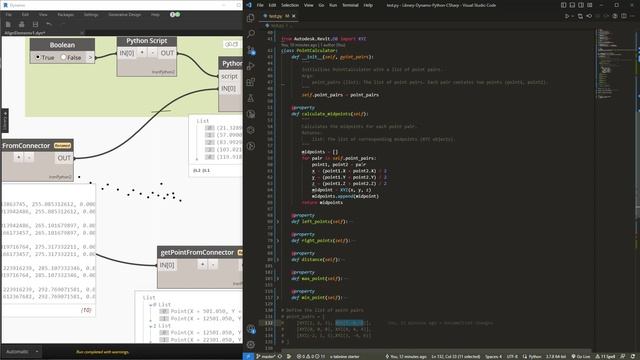Close the test.py editor tab

294,16
